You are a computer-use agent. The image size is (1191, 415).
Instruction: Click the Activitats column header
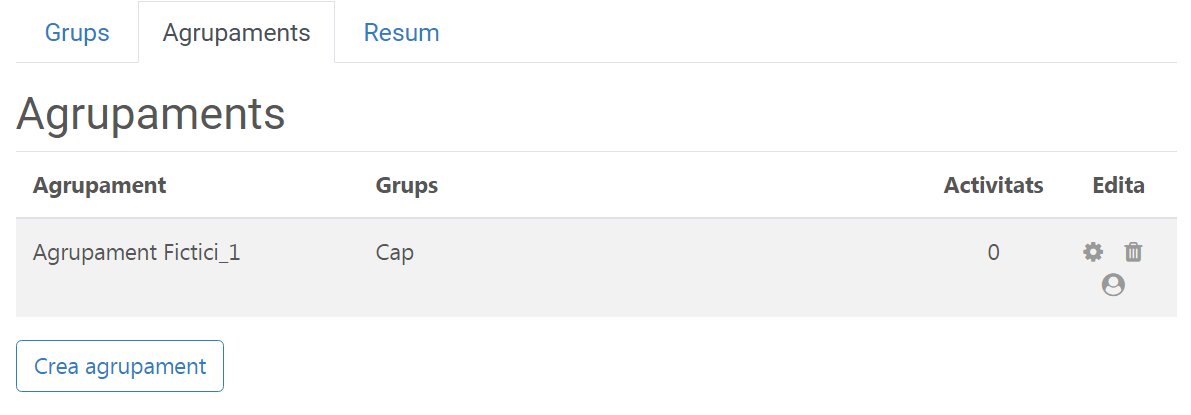[993, 185]
